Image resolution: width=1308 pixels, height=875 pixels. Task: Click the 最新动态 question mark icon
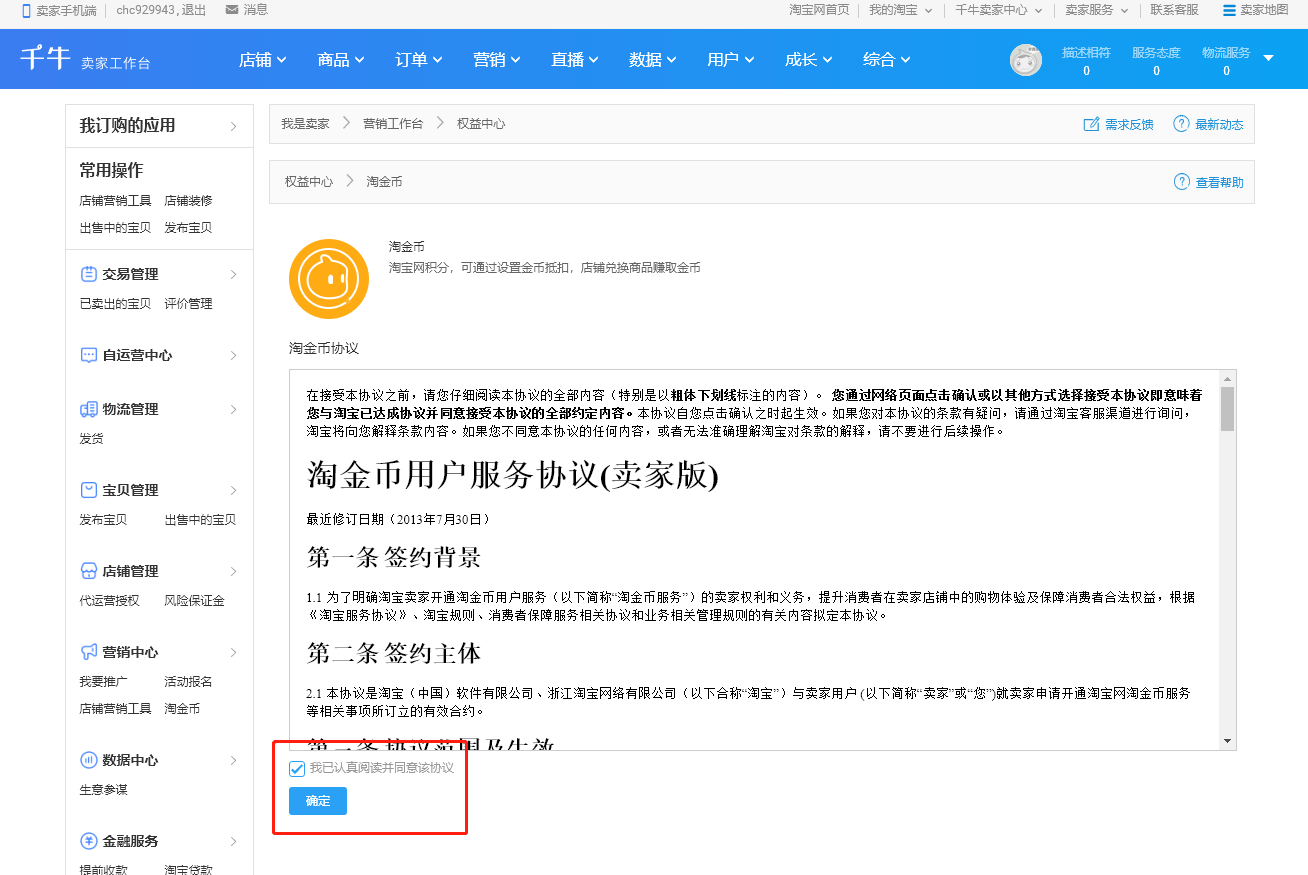point(1182,124)
